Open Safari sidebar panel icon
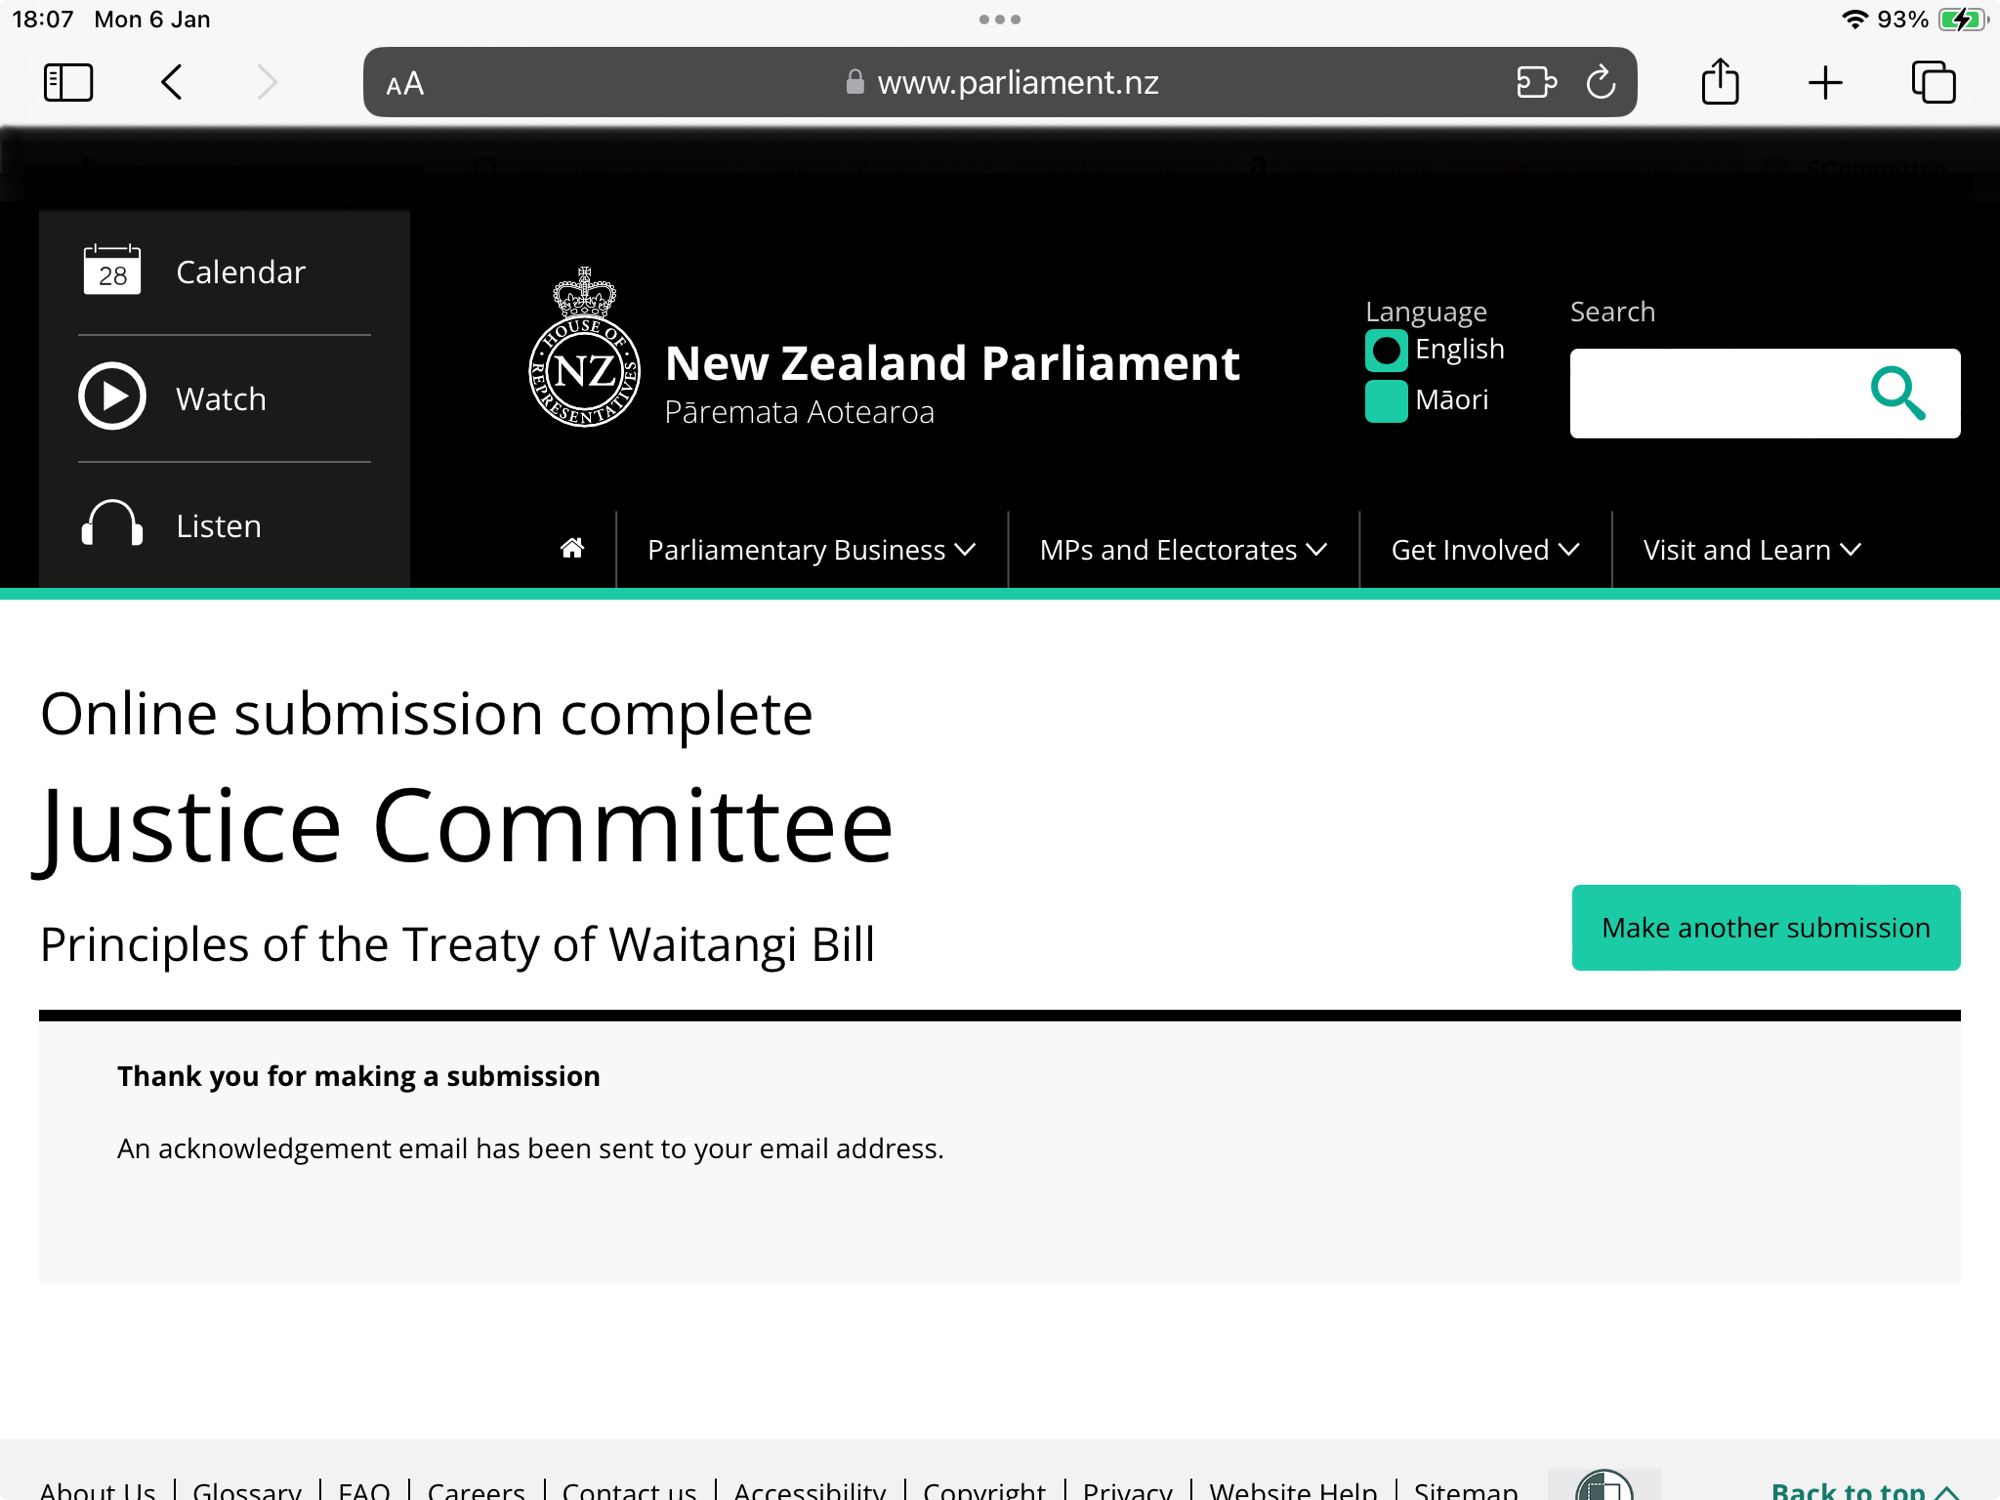The height and width of the screenshot is (1500, 2000). (68, 82)
